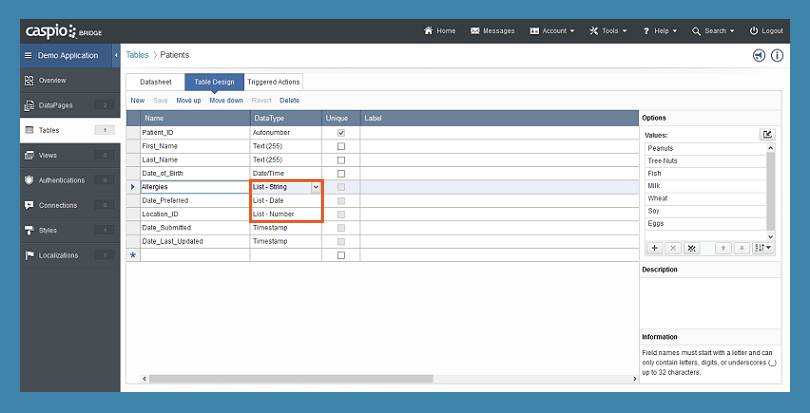810x413 pixels.
Task: Click the DataType column header
Action: 286,118
